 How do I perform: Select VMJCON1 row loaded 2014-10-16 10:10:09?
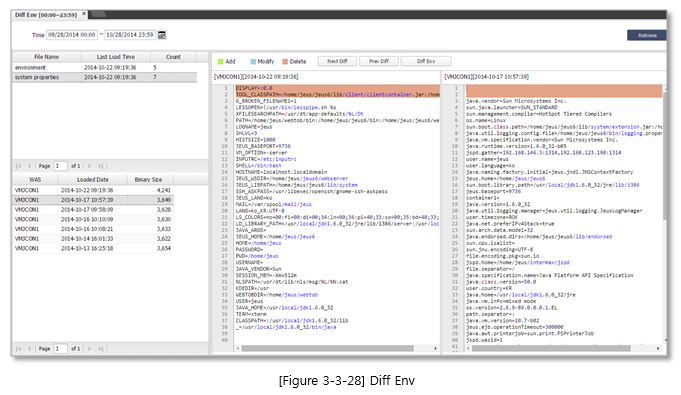93,219
